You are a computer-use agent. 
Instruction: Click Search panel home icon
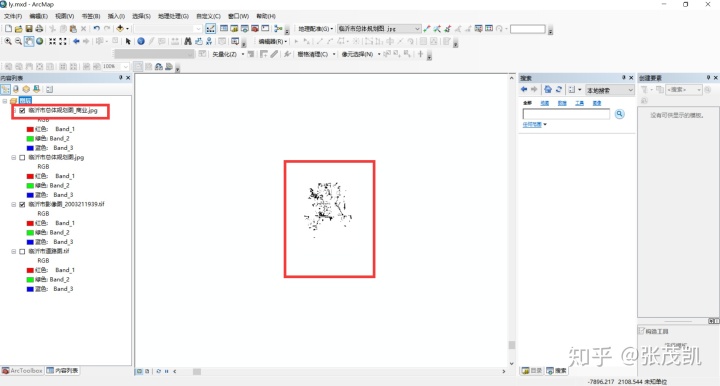coord(548,90)
